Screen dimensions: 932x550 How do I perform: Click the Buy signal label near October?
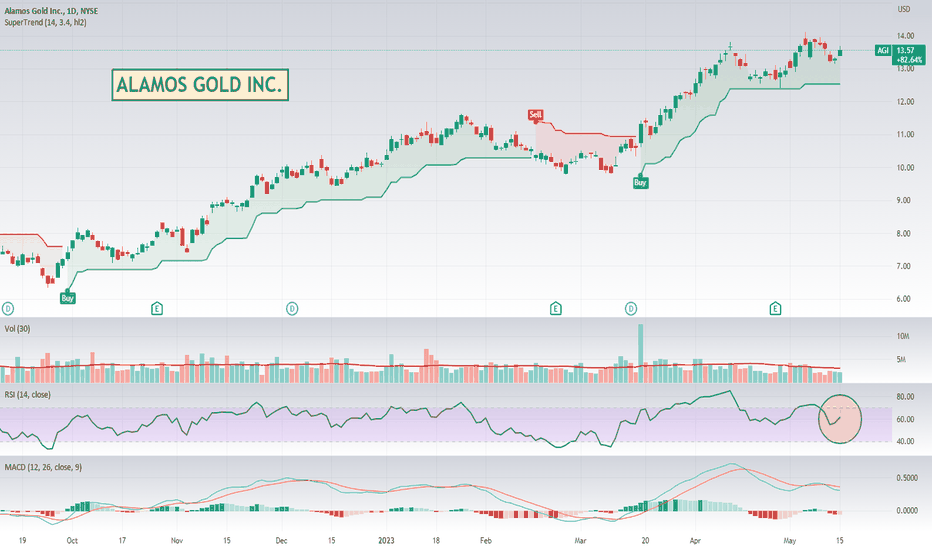click(x=67, y=298)
